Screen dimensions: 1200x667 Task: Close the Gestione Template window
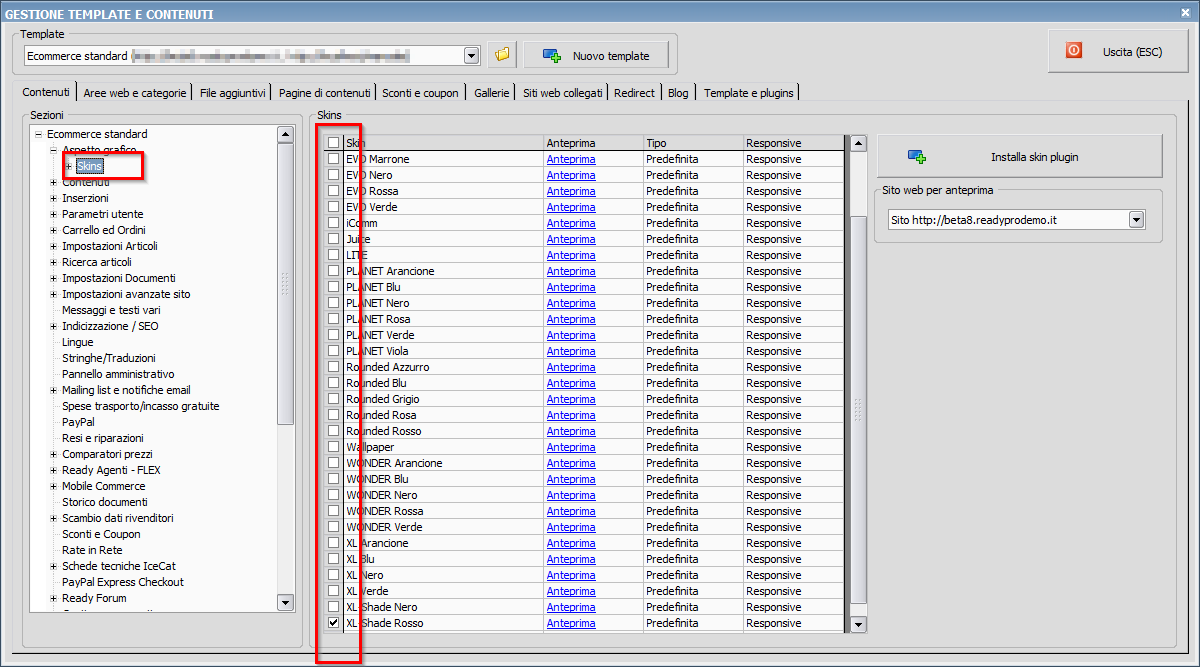point(1186,12)
